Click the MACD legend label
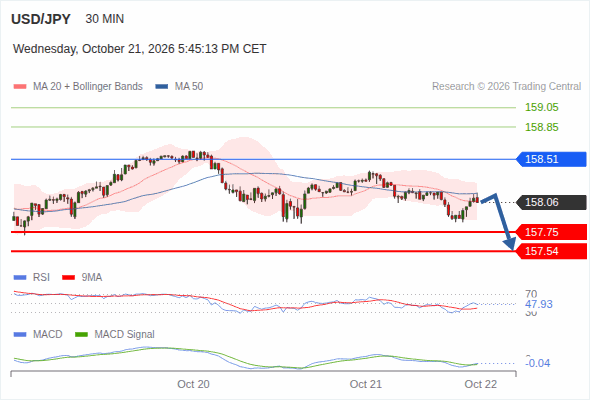590x400 pixels. point(47,335)
